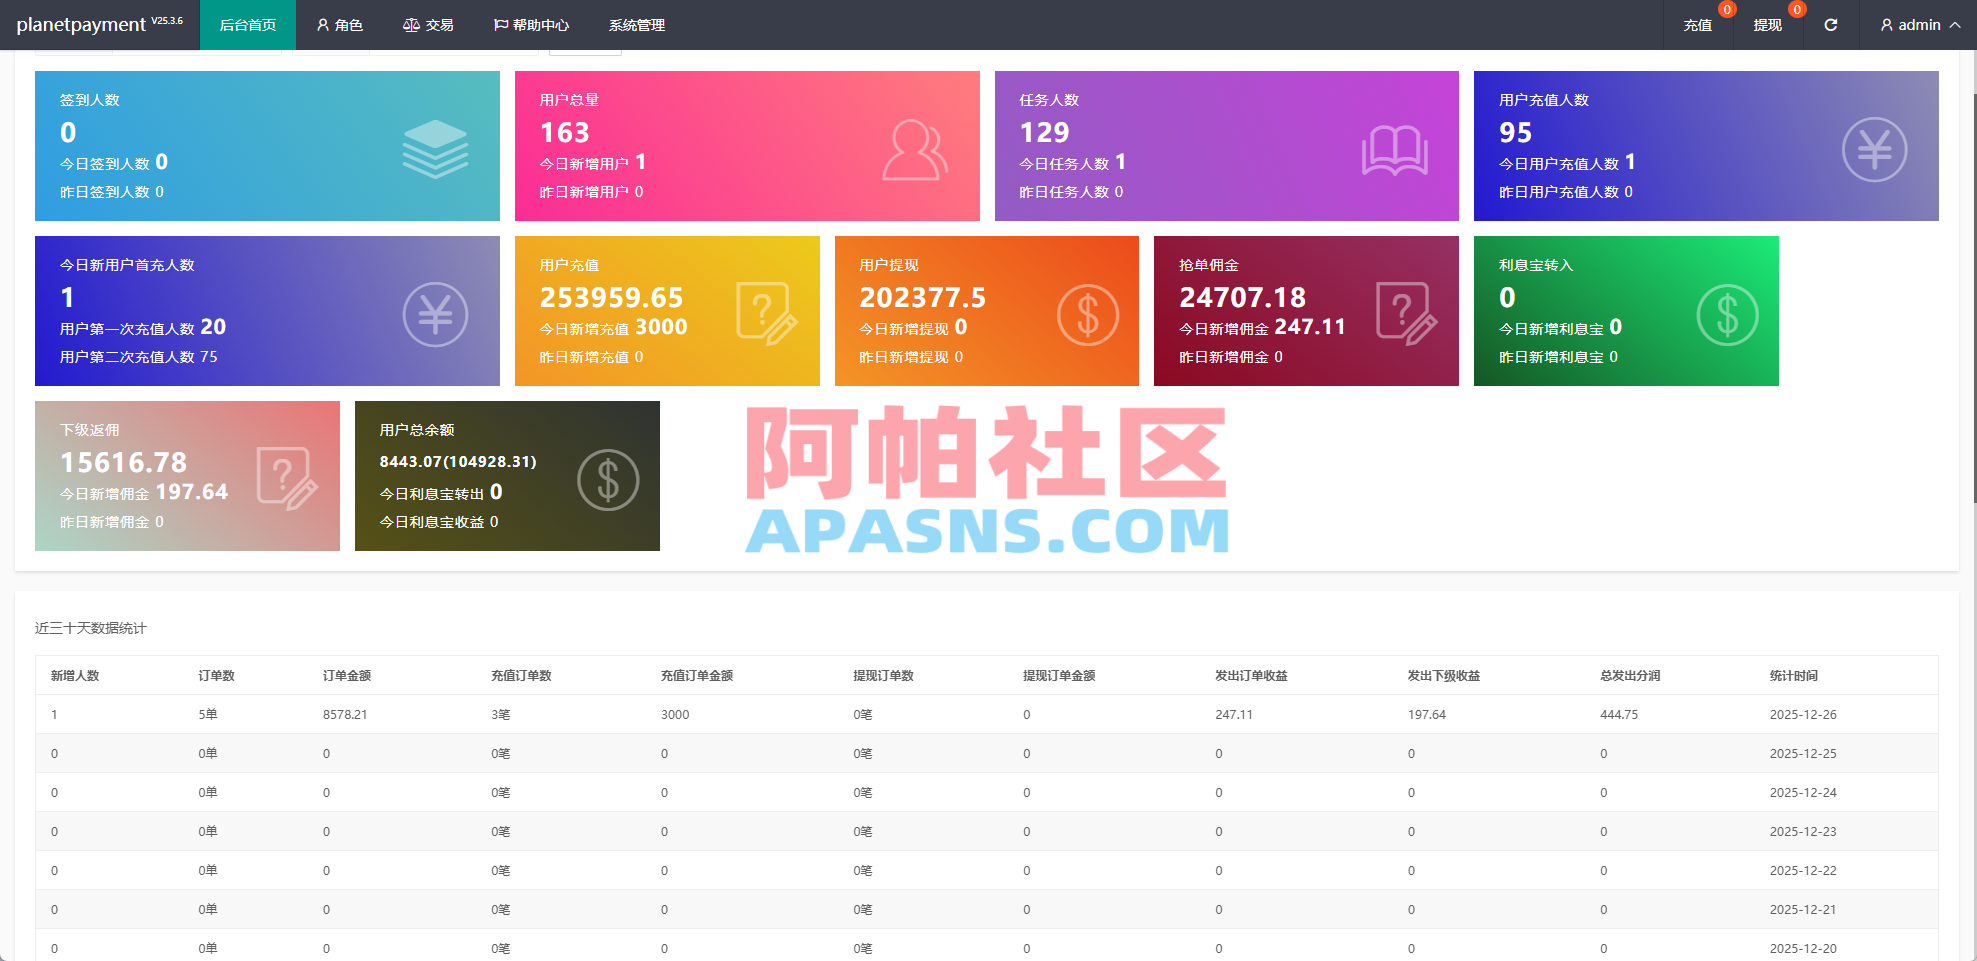Screen dimensions: 1977x961
Task: Click the 提现 notification button
Action: tap(1768, 25)
